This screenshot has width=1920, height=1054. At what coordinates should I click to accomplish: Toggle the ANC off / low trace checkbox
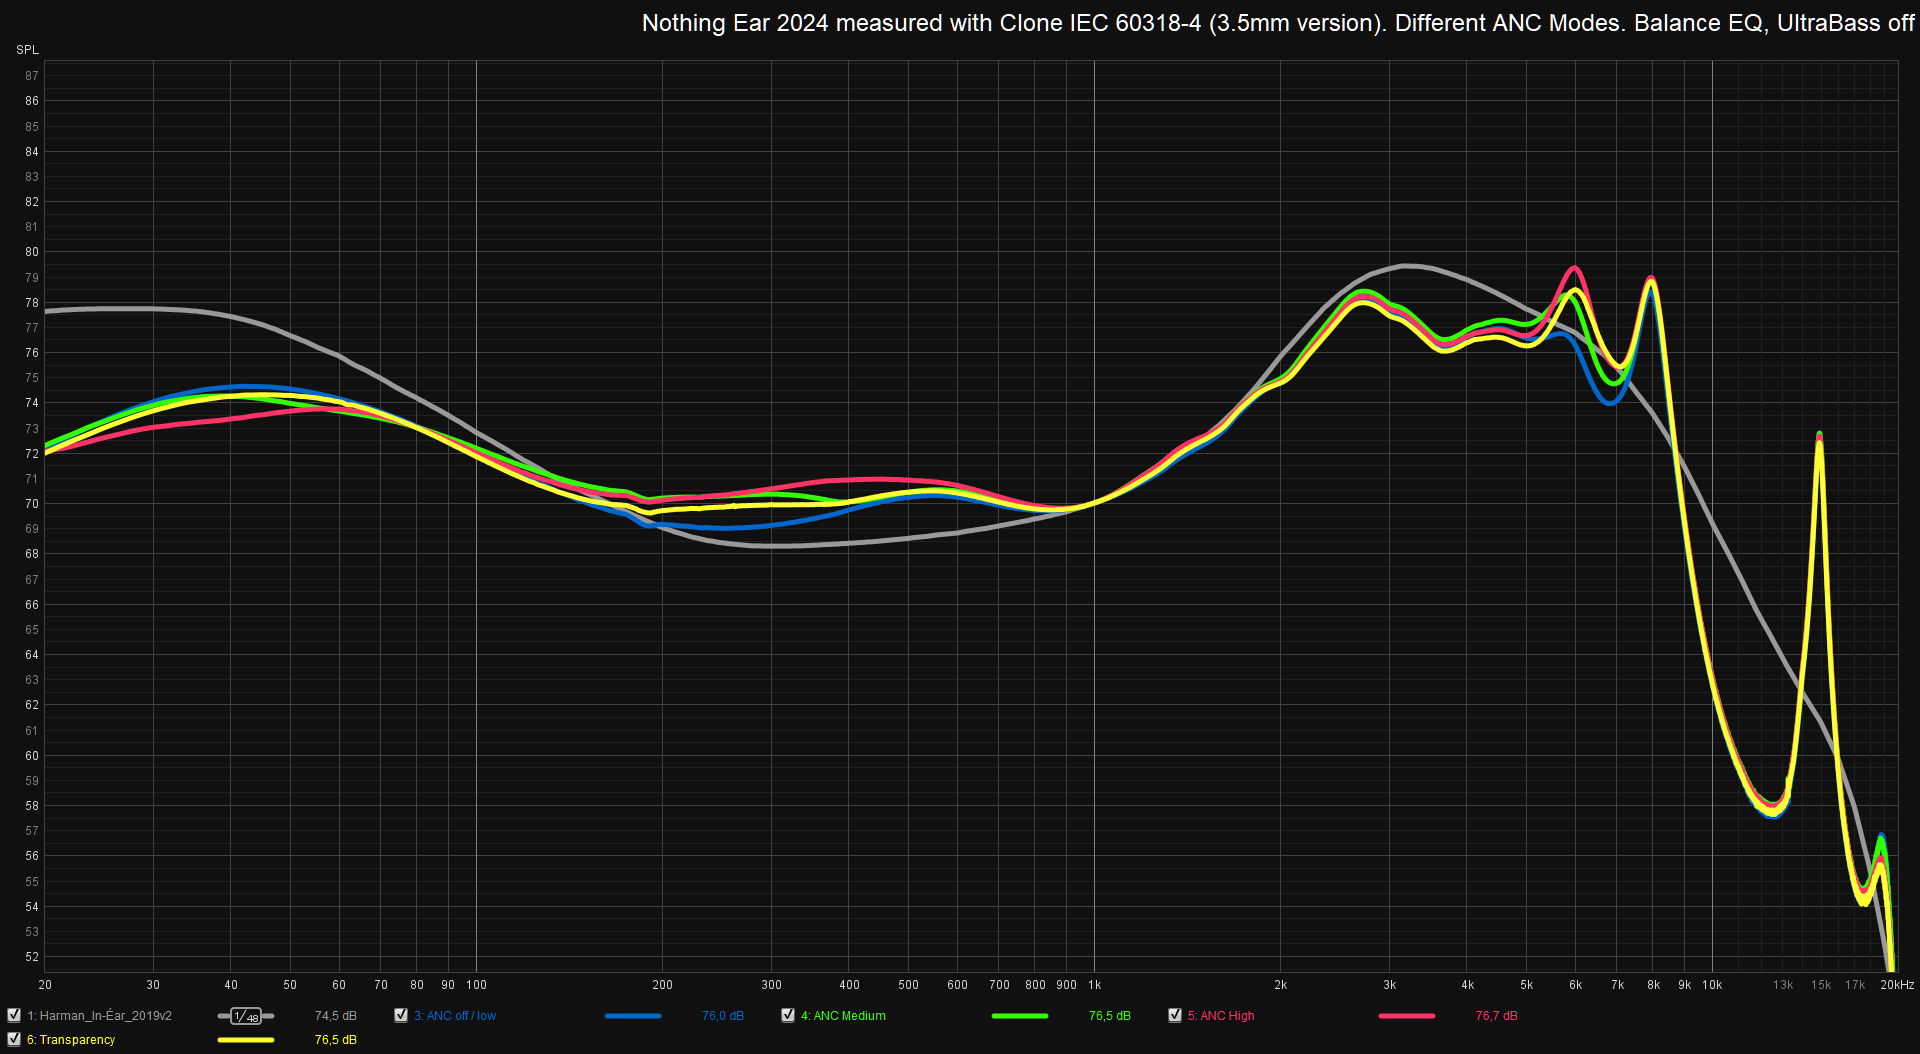(401, 1015)
